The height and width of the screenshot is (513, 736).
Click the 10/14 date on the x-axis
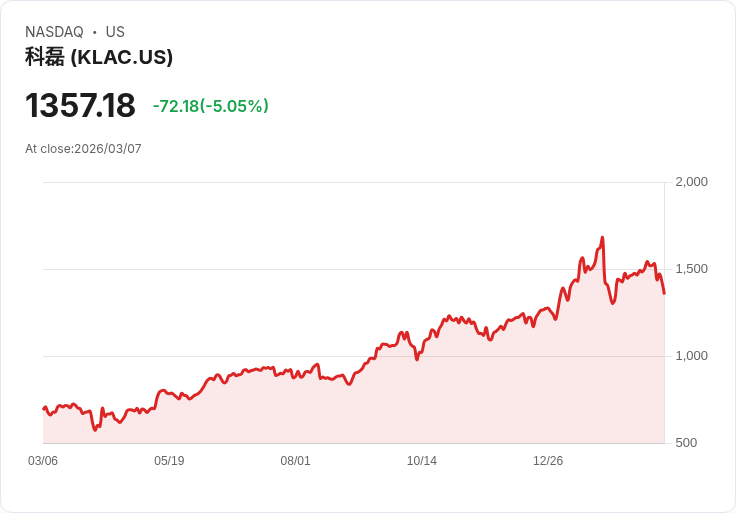point(422,461)
